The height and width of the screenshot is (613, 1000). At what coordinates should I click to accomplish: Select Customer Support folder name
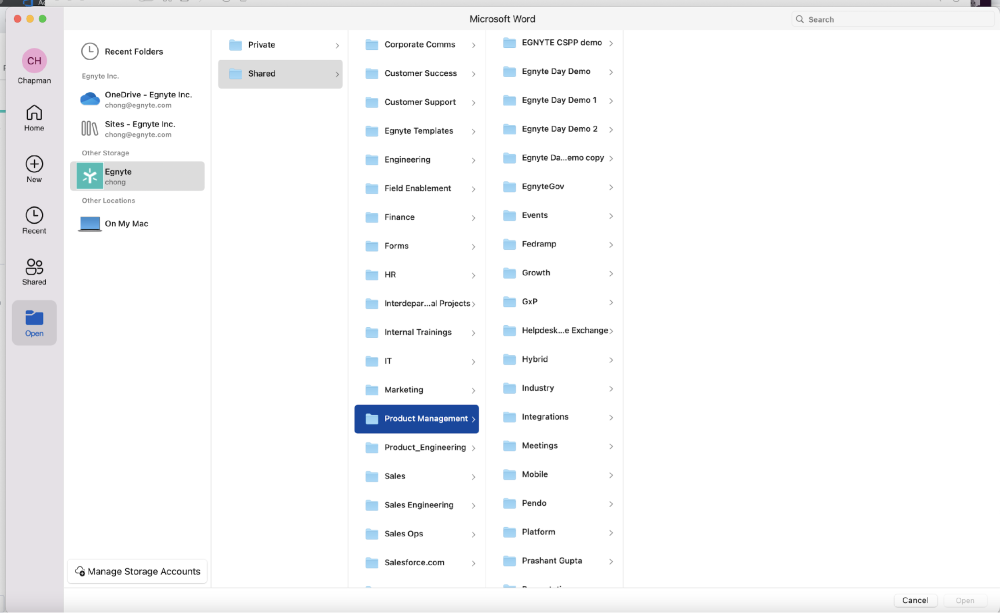click(x=420, y=102)
